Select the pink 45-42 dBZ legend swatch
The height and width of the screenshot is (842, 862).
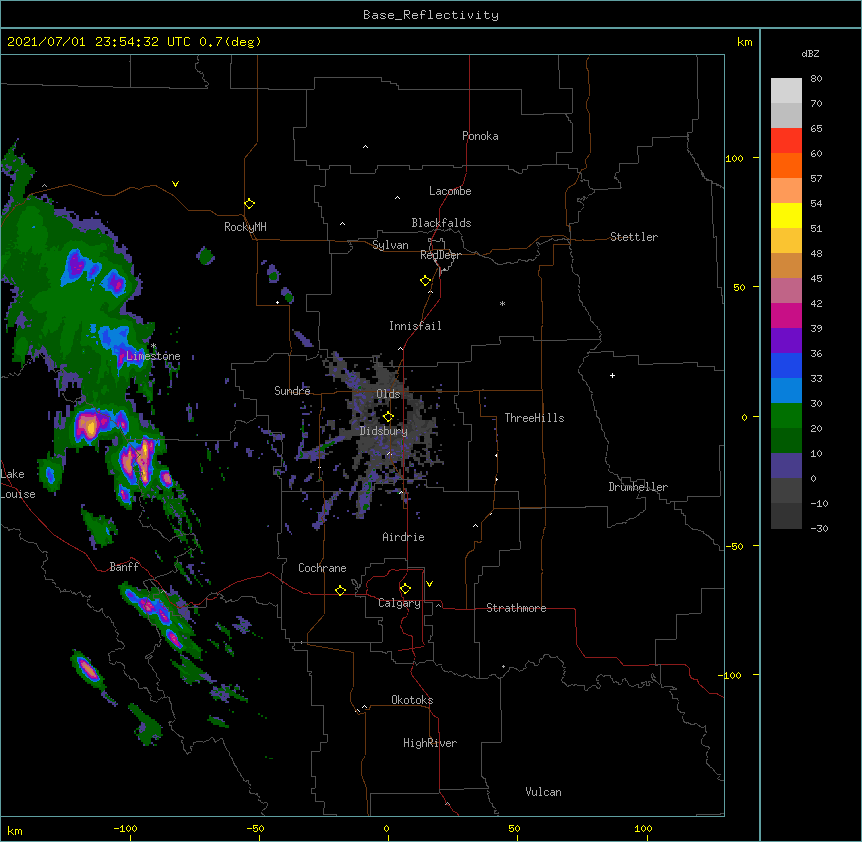pos(786,291)
